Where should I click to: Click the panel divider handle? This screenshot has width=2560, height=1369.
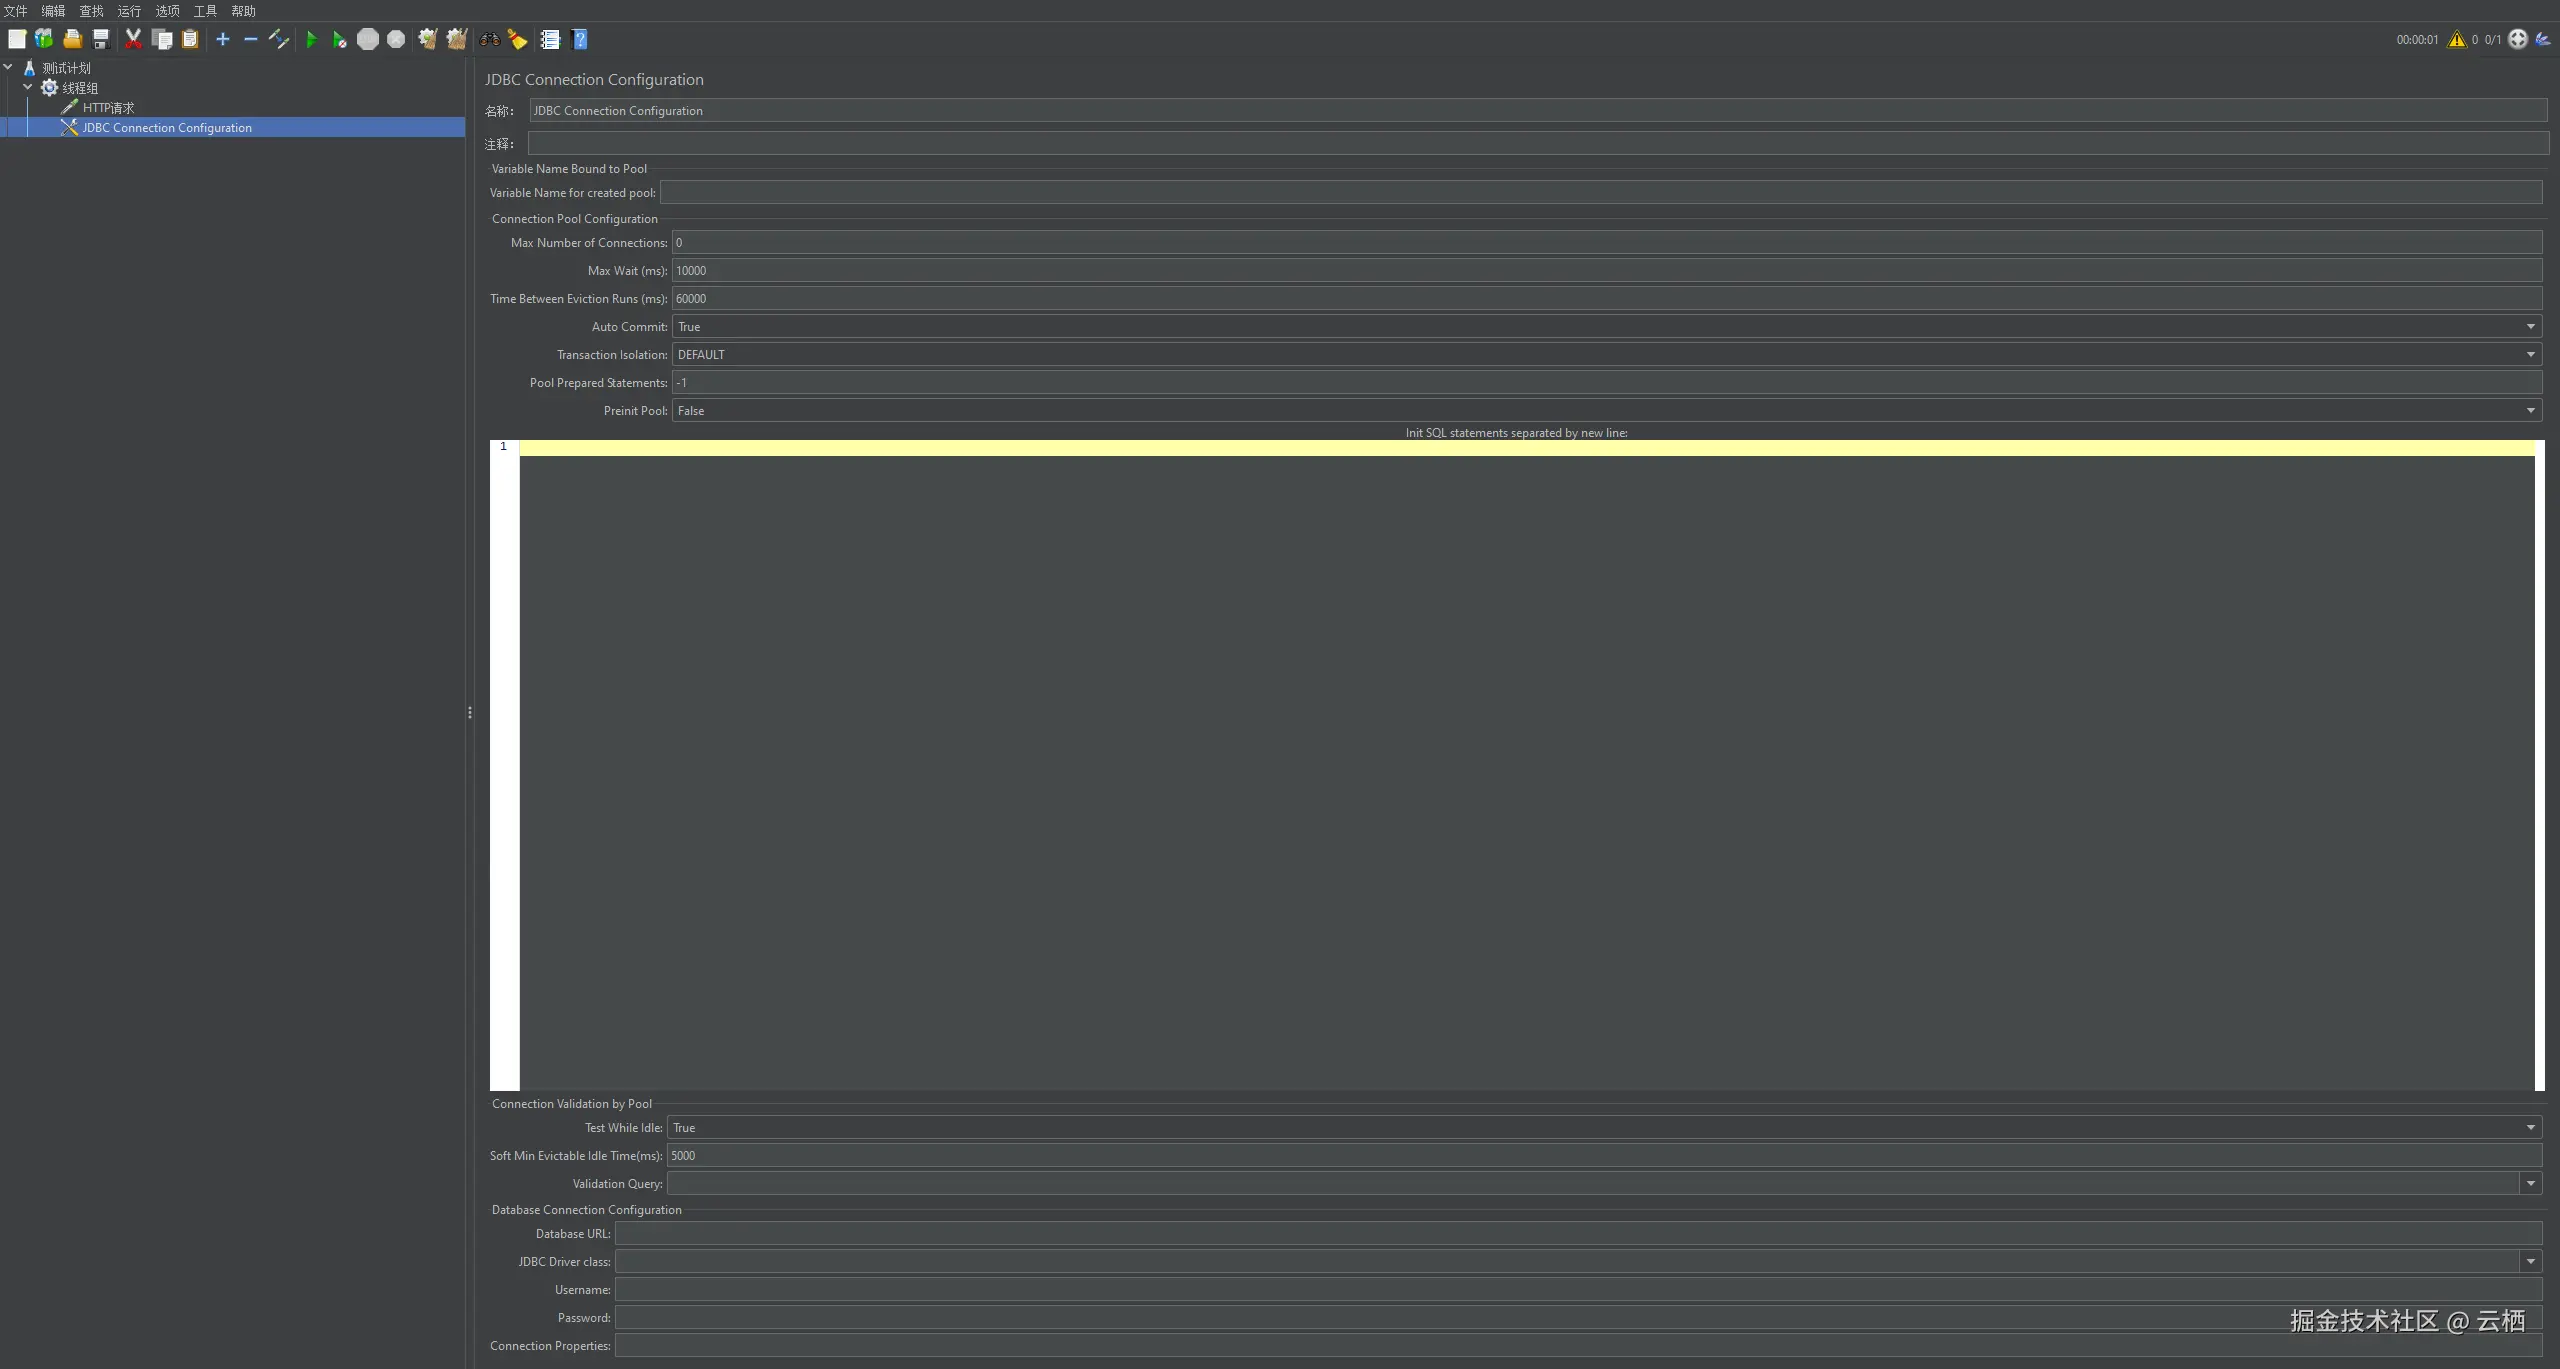[469, 713]
